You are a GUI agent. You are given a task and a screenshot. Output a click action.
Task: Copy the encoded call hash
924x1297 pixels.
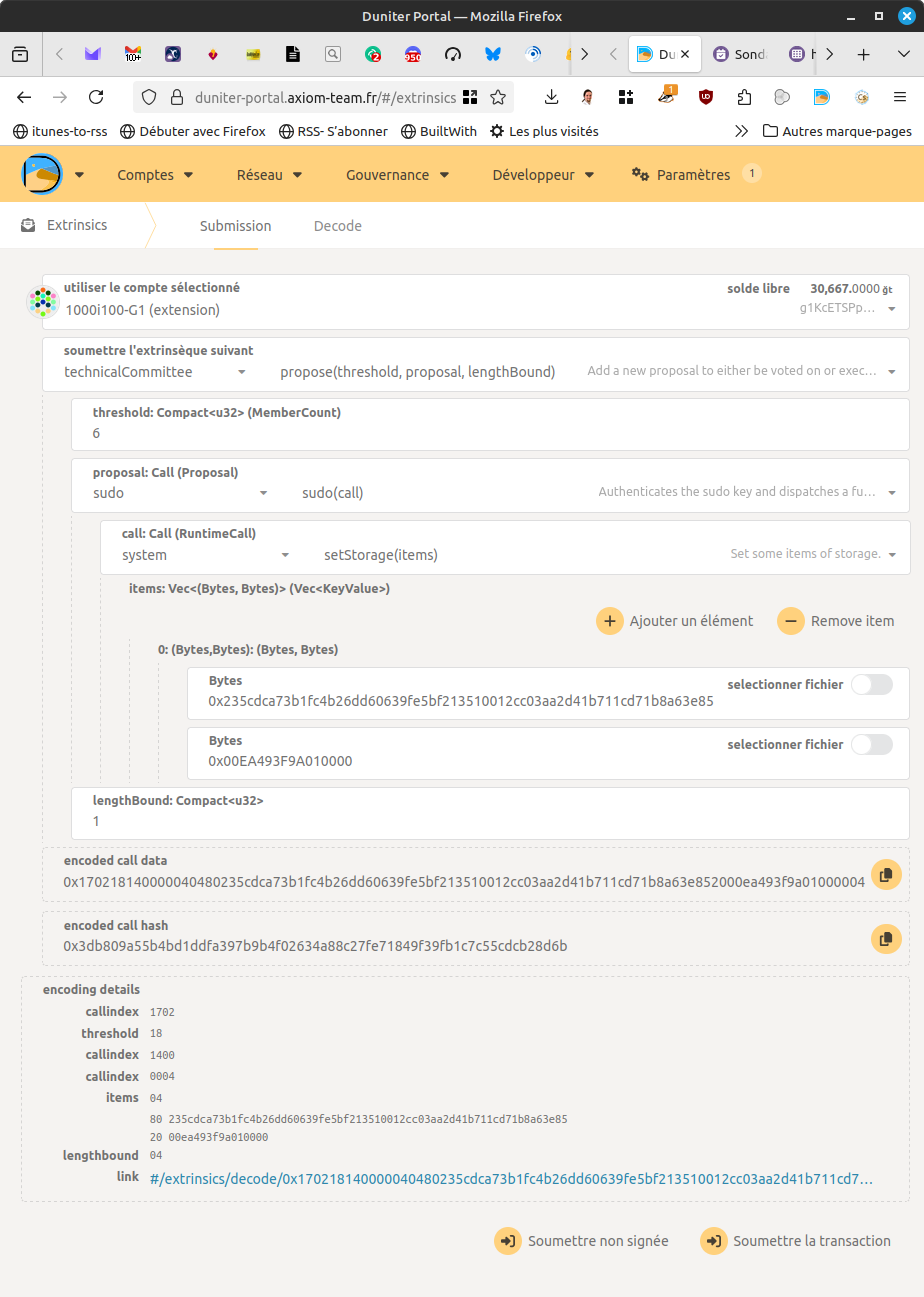coord(885,939)
